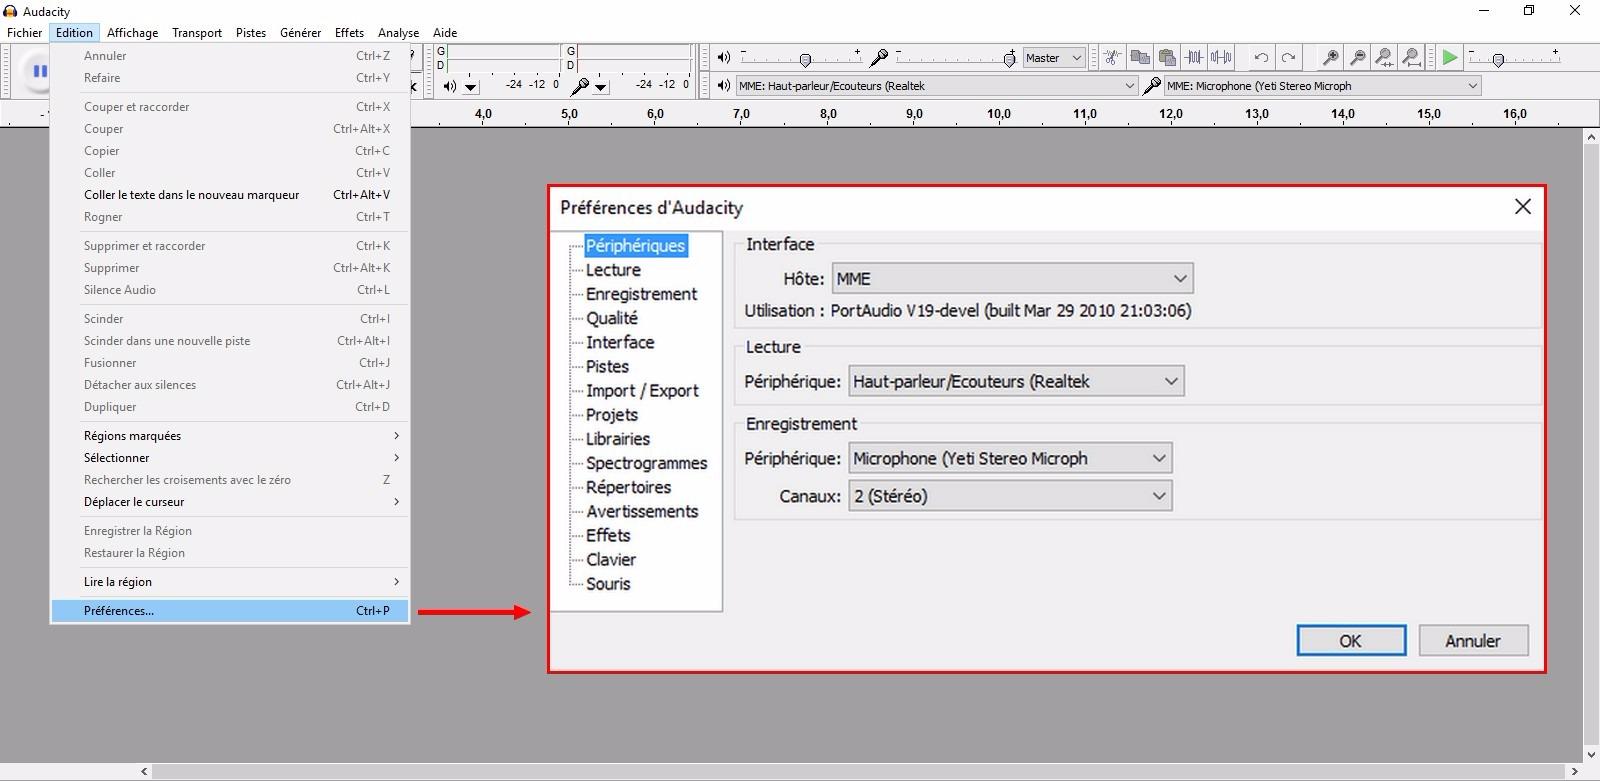Image resolution: width=1600 pixels, height=781 pixels.
Task: Click speaker icon beside output device selector
Action: [x=724, y=86]
